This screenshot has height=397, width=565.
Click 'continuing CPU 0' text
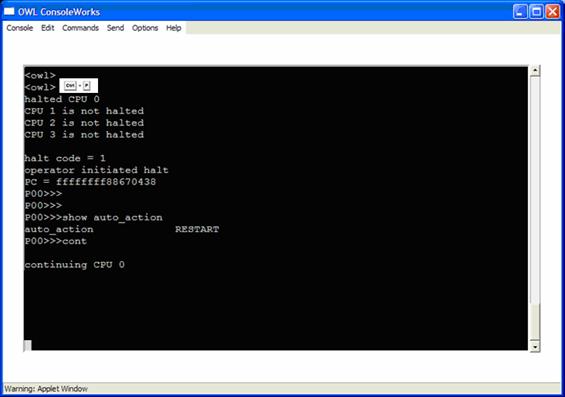pos(75,265)
